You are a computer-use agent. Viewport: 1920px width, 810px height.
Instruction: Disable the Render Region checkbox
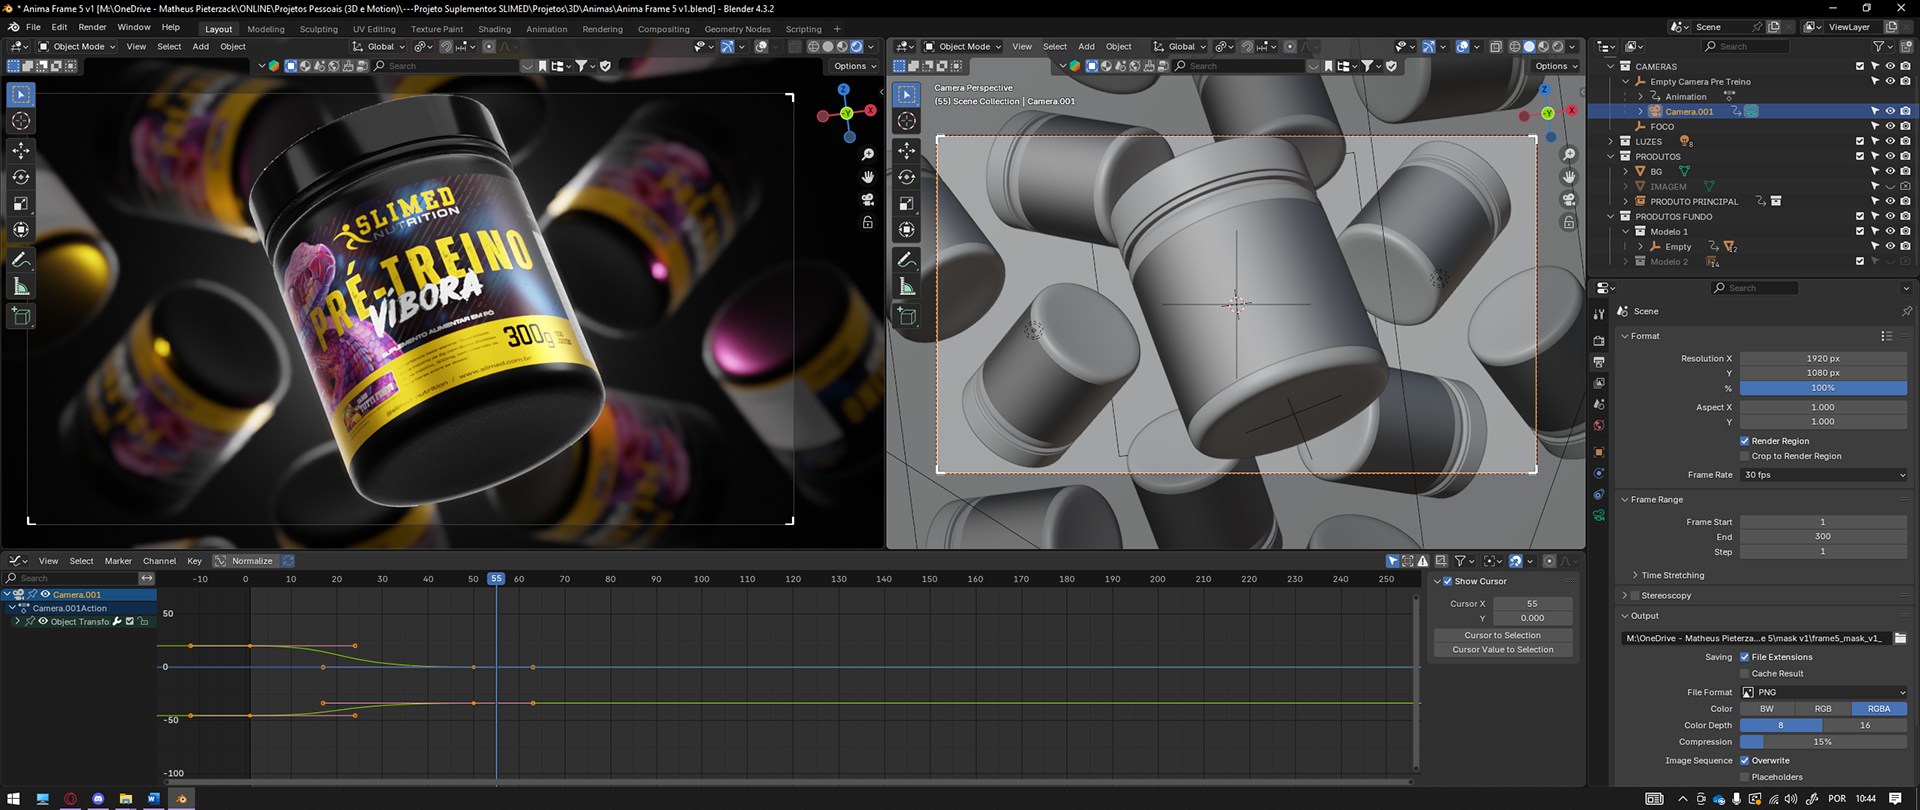point(1745,441)
